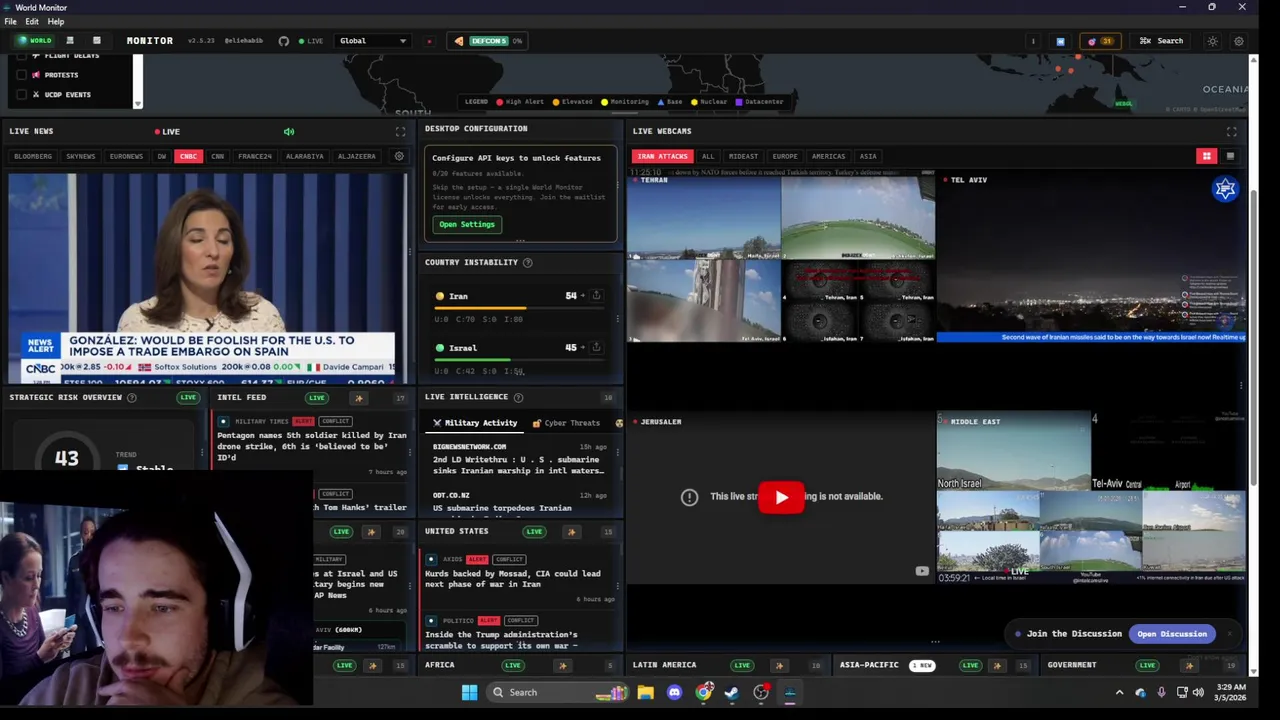The width and height of the screenshot is (1280, 720).
Task: Select the AMERICAS webcams tab
Action: 828,156
